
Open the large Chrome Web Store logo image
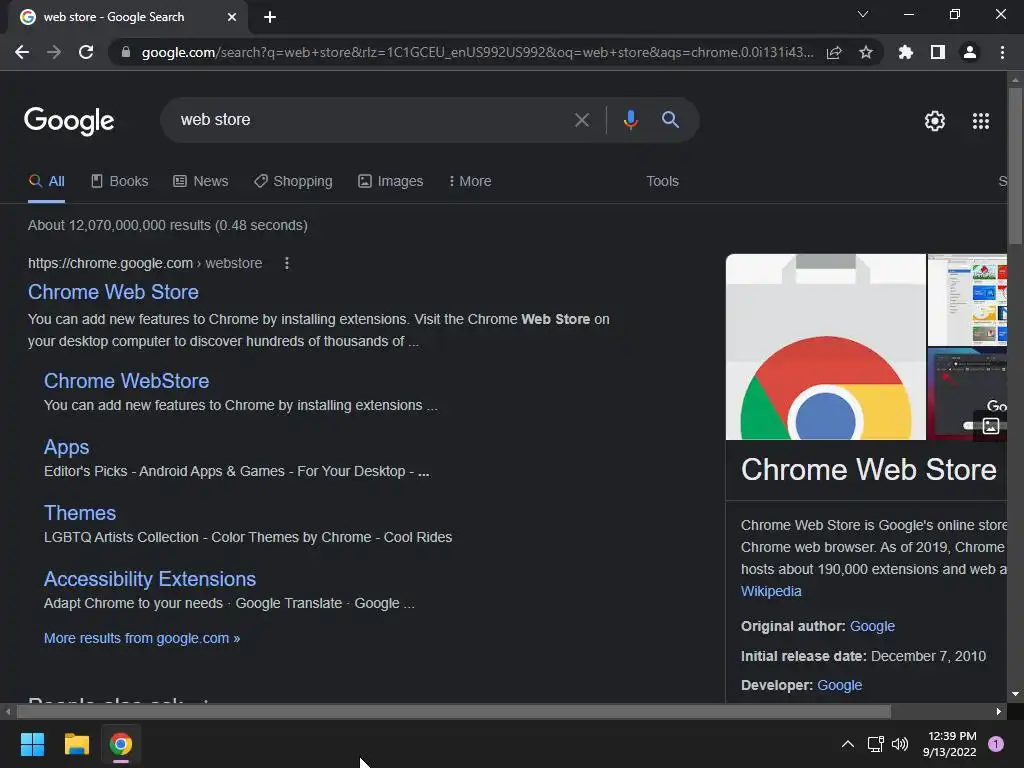(x=825, y=347)
